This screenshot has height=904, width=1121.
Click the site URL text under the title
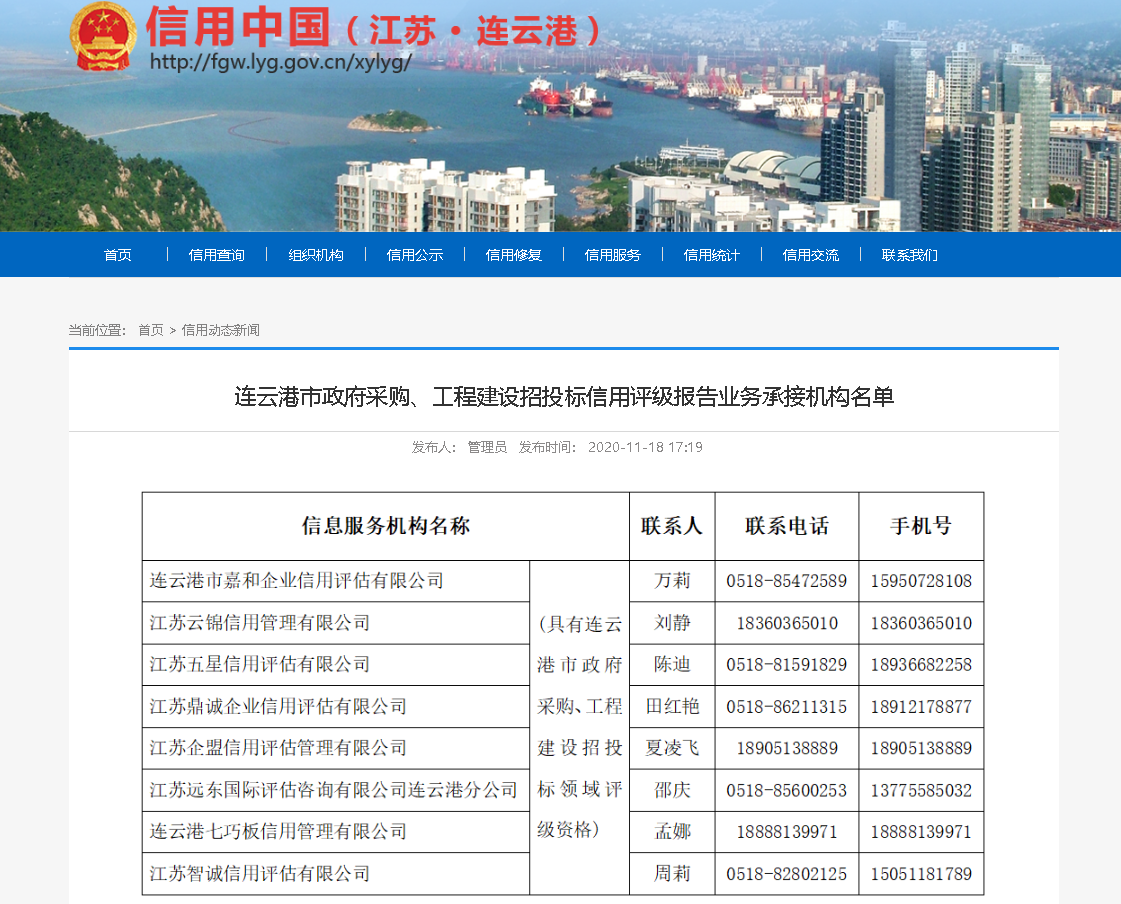(x=280, y=61)
